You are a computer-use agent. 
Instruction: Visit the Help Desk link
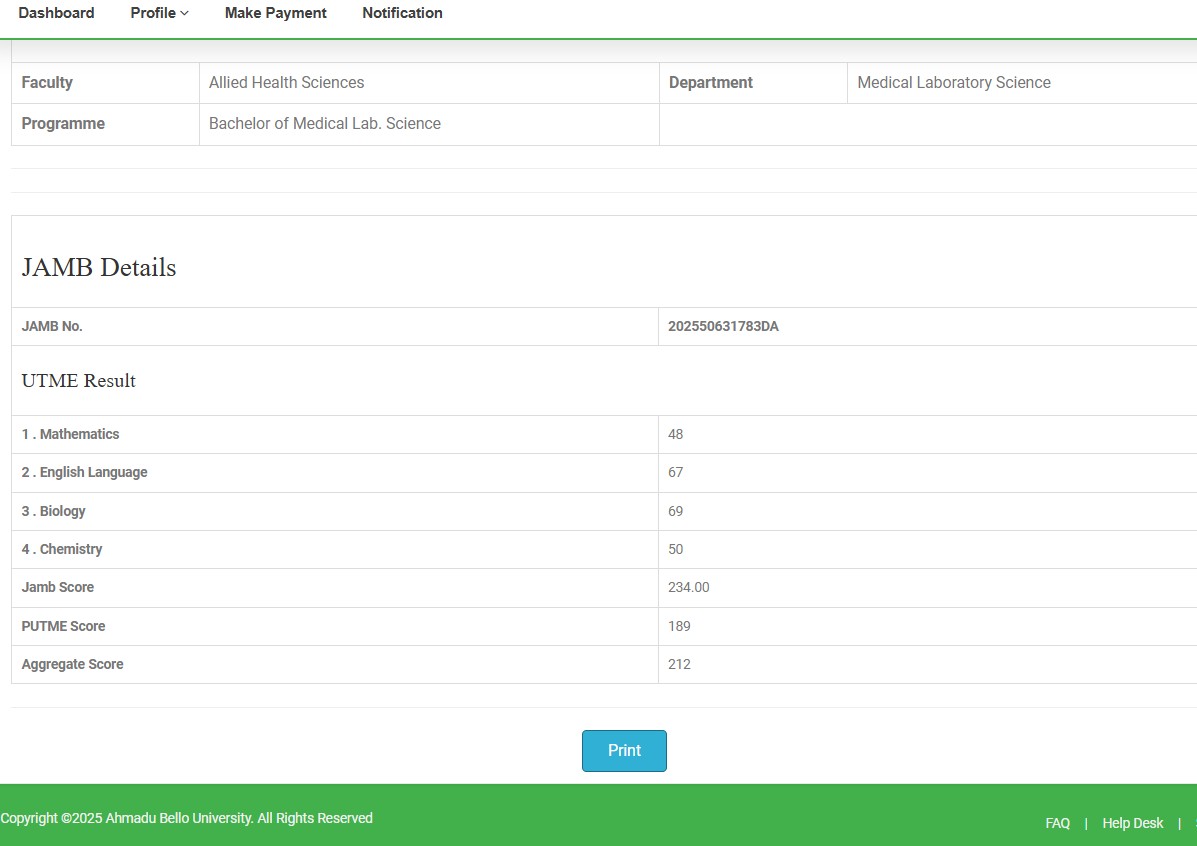1132,823
